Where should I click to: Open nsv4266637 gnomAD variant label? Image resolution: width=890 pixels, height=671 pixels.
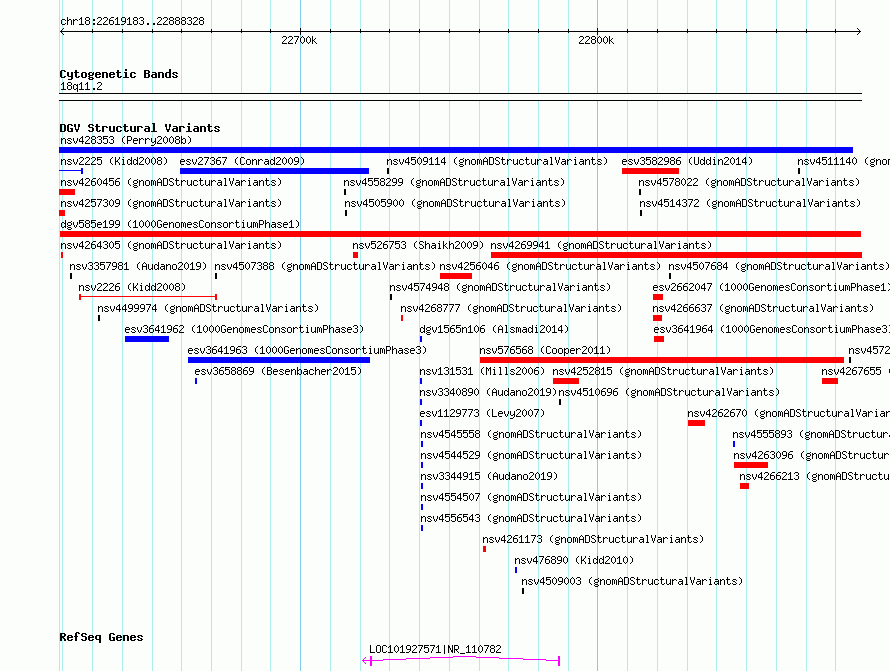click(763, 308)
